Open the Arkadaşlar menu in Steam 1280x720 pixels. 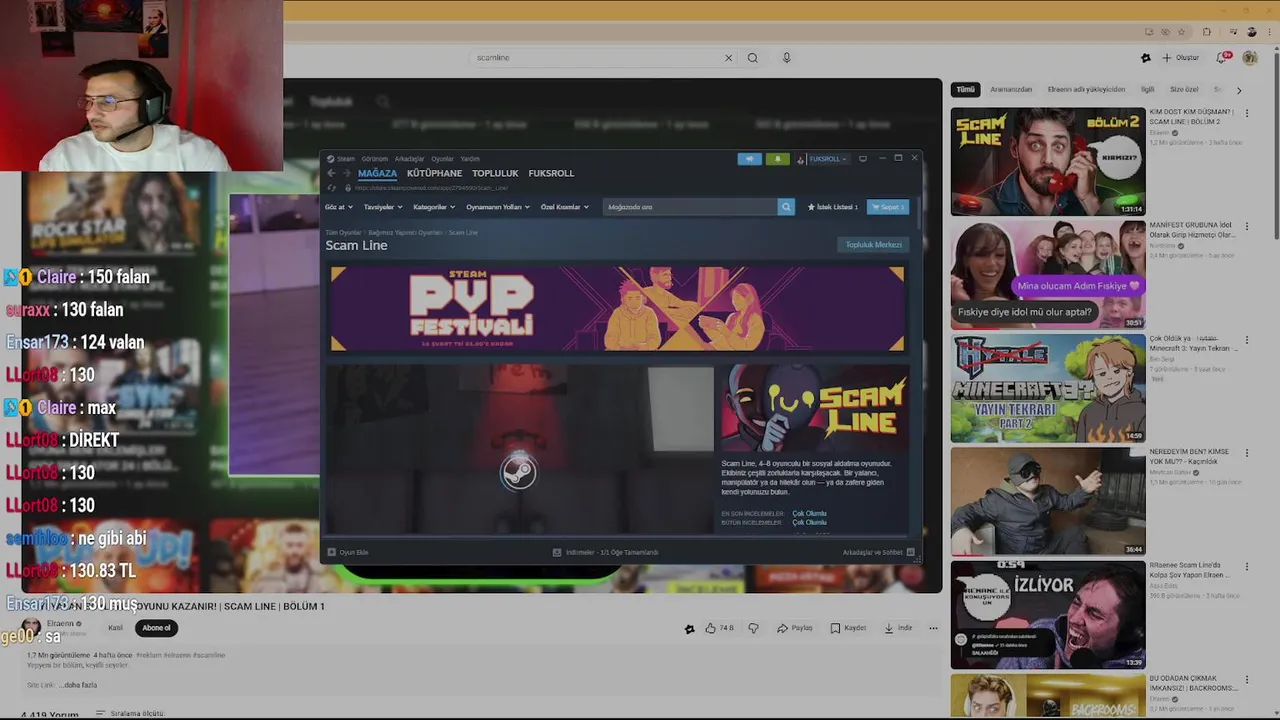point(409,159)
